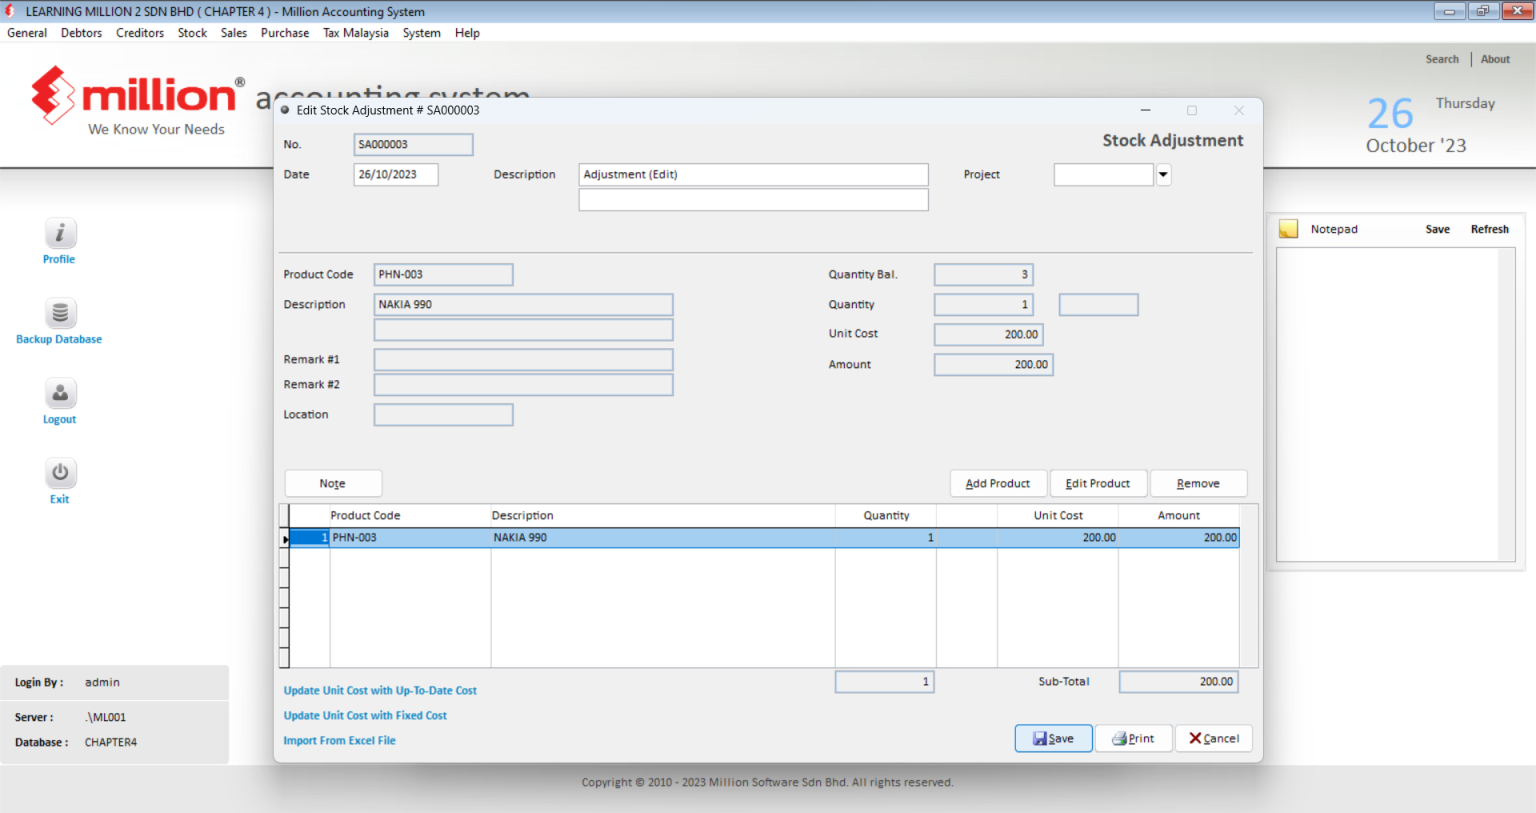Screen dimensions: 1536x813
Task: Open the Profile icon in sidebar
Action: tap(60, 233)
